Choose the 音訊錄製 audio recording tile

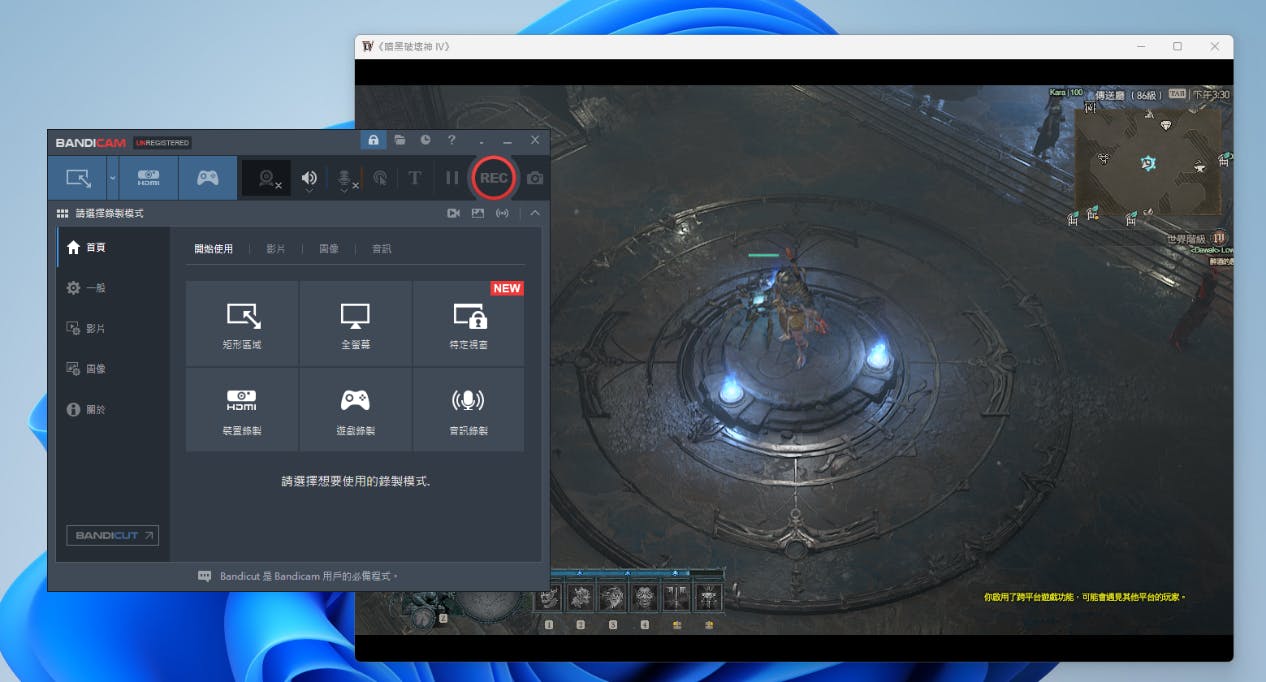click(468, 409)
